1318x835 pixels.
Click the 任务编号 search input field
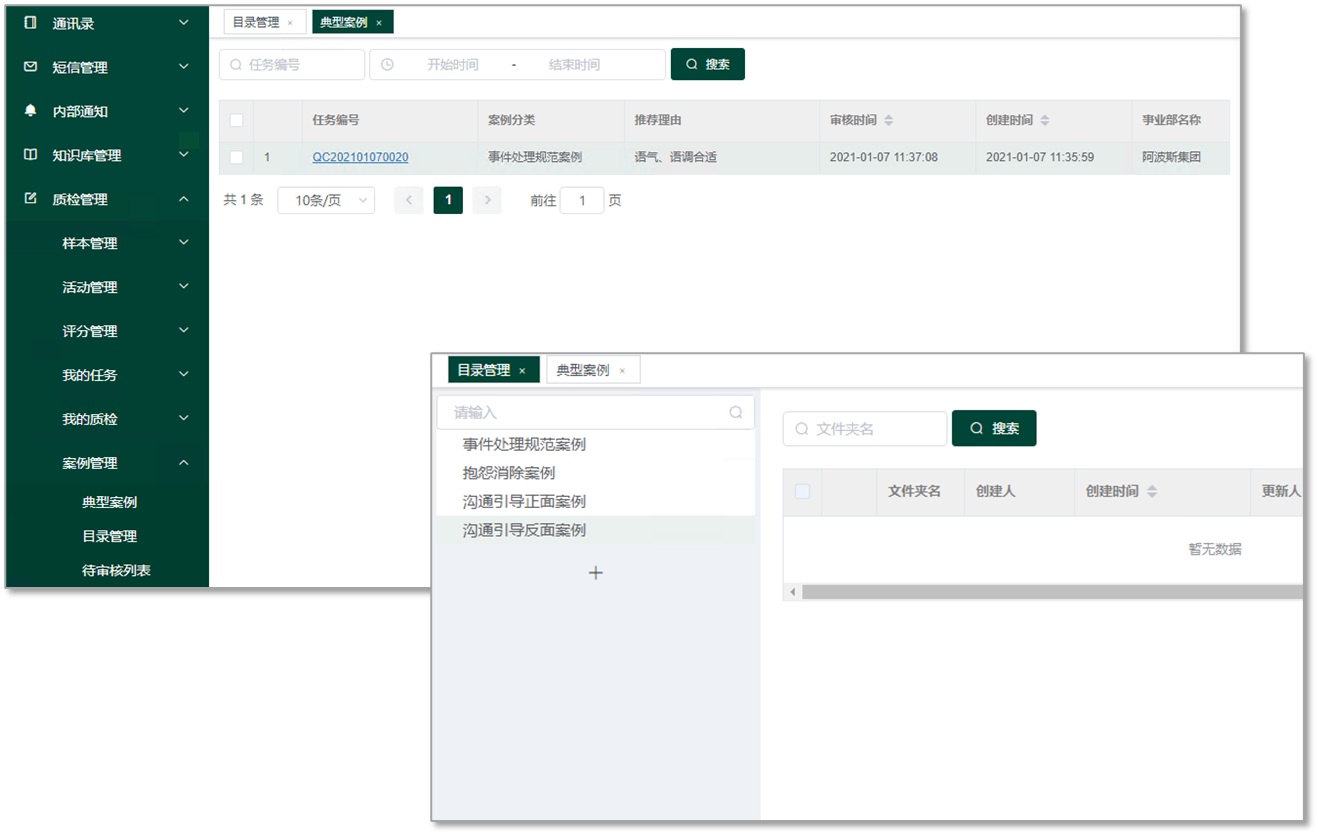[x=300, y=64]
